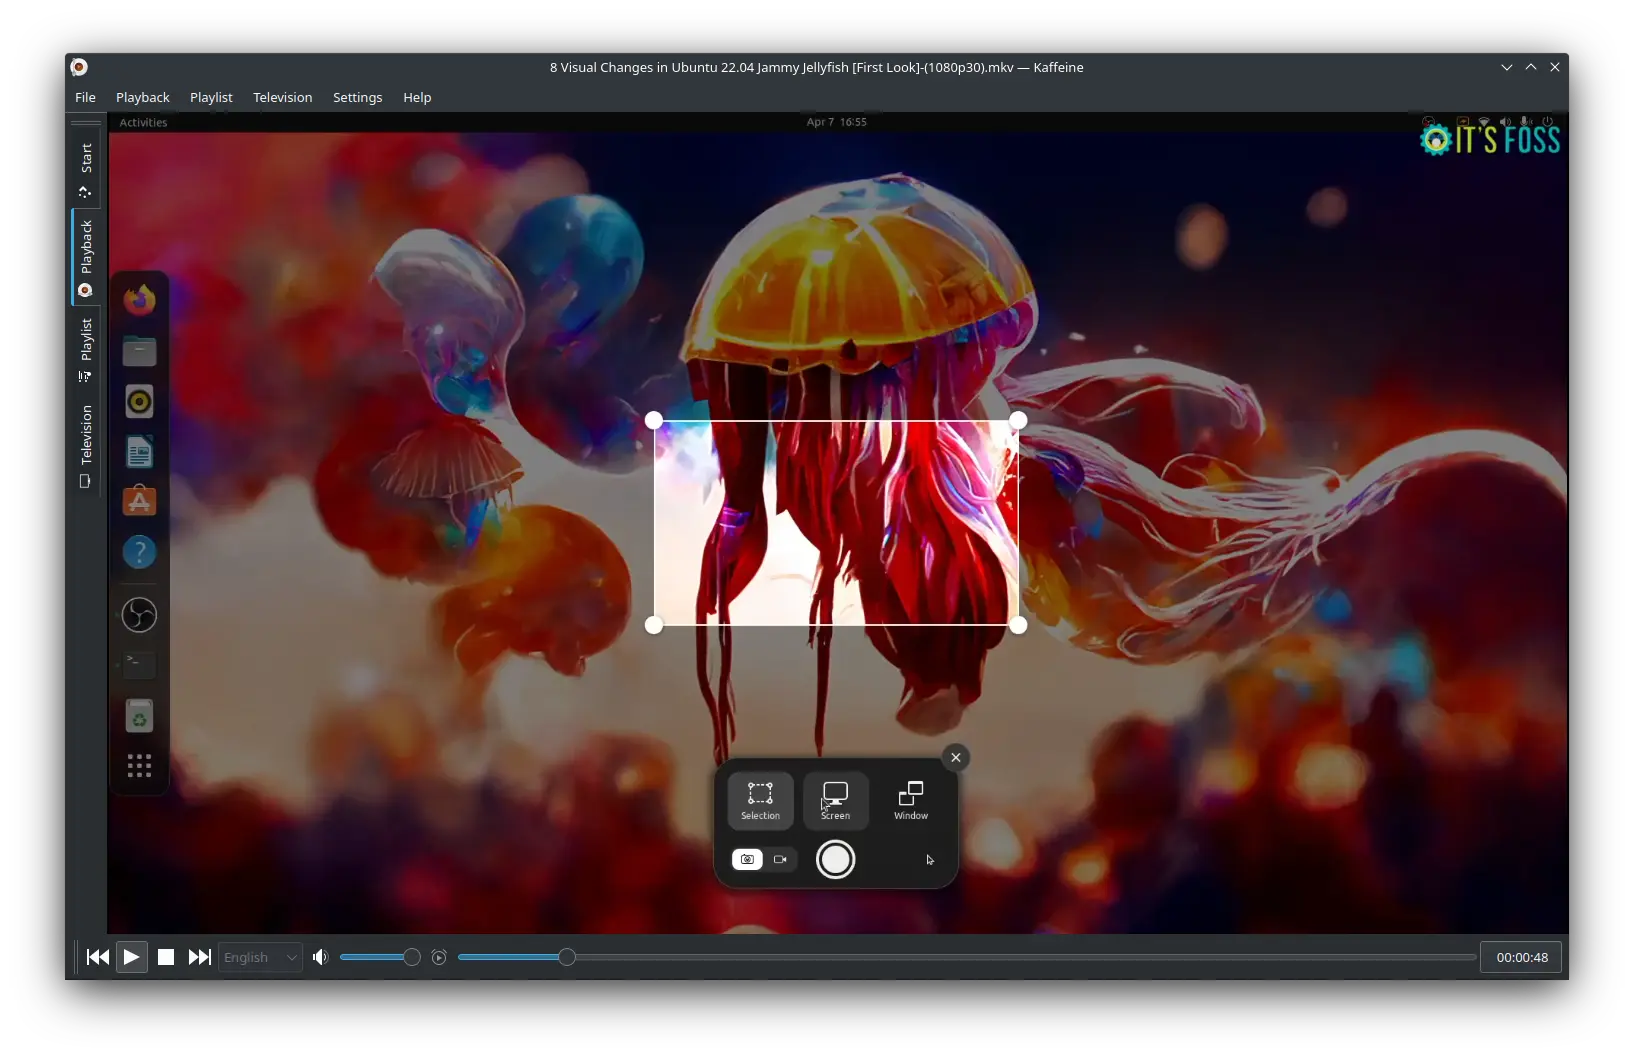The width and height of the screenshot is (1634, 1057).
Task: Click the Firefox icon in the video dock
Action: (139, 299)
